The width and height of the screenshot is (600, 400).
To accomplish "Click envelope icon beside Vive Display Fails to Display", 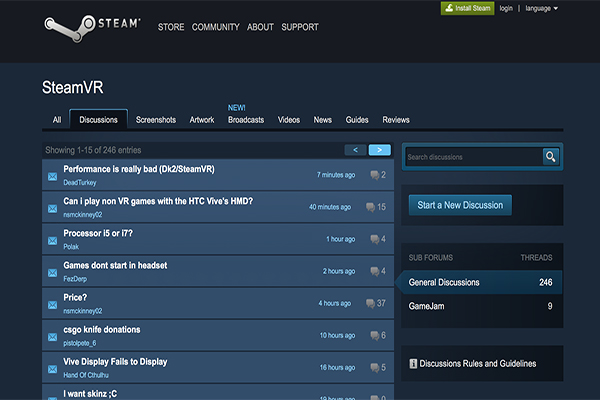I will click(x=52, y=369).
